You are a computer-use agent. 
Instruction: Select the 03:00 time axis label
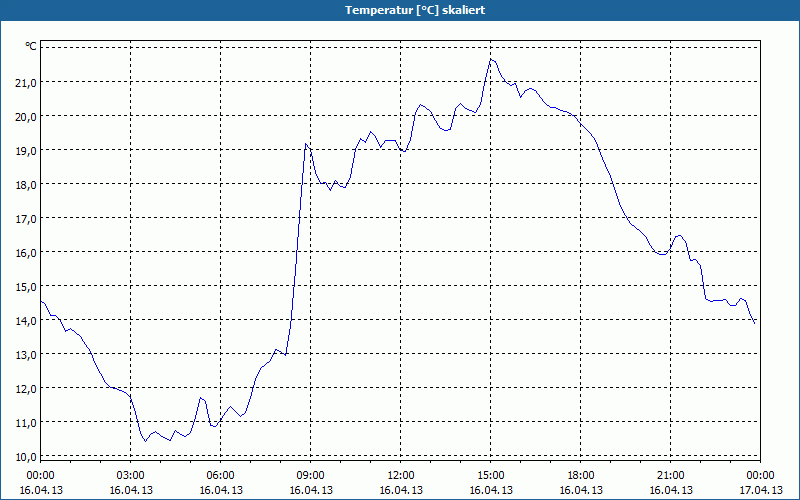tap(131, 476)
